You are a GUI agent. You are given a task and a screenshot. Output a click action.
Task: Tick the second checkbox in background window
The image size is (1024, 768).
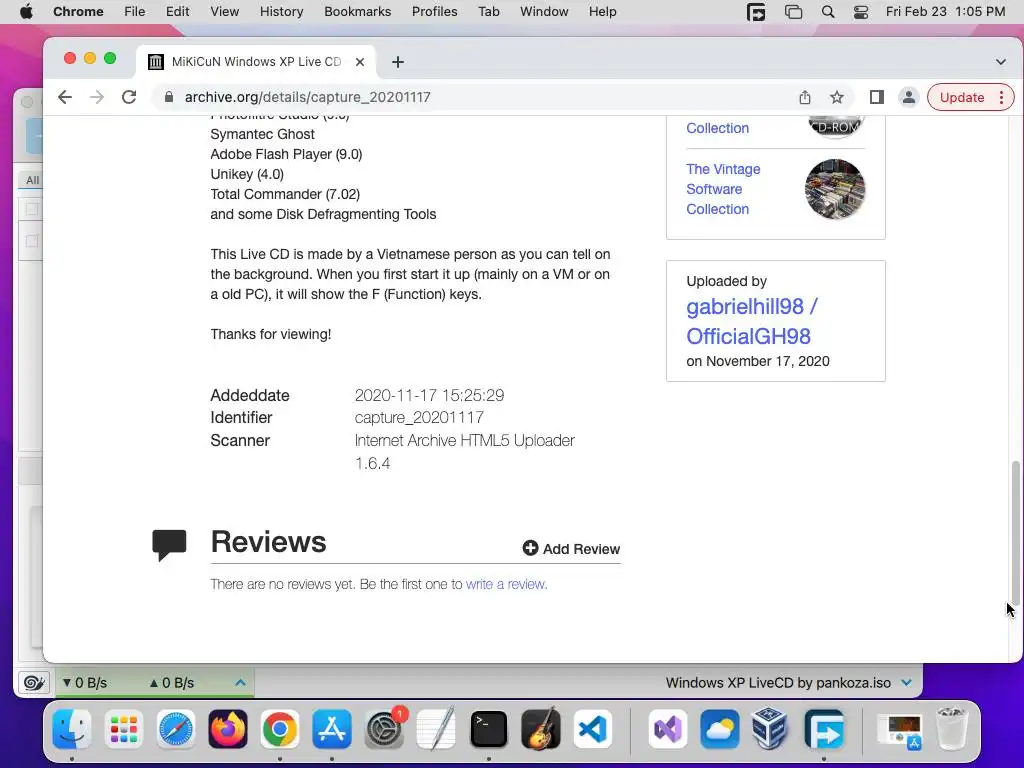31,241
